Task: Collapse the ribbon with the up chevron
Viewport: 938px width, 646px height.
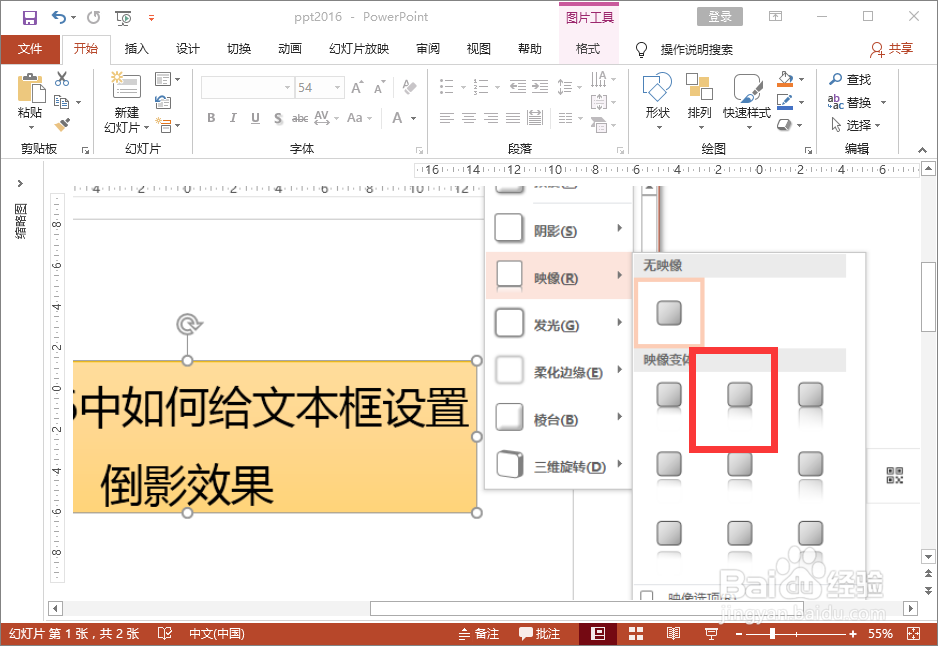Action: tap(922, 150)
